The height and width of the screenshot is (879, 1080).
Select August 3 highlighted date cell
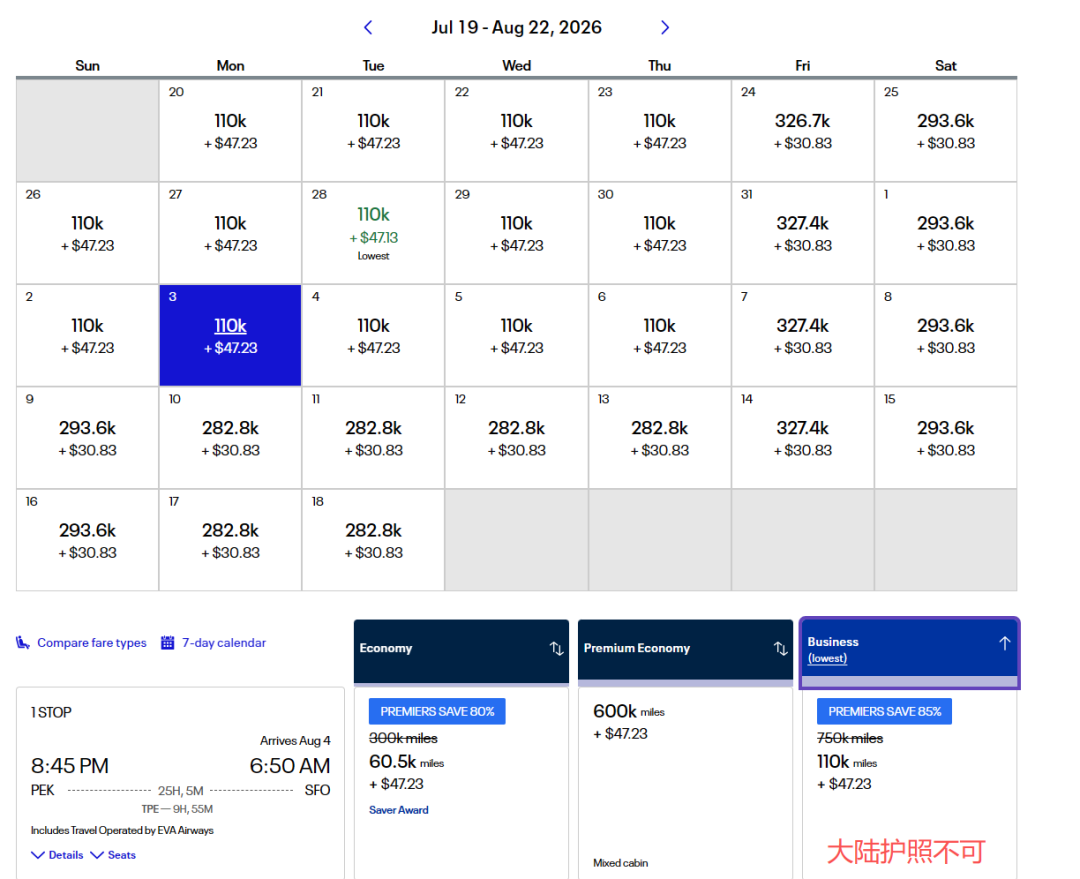click(230, 335)
